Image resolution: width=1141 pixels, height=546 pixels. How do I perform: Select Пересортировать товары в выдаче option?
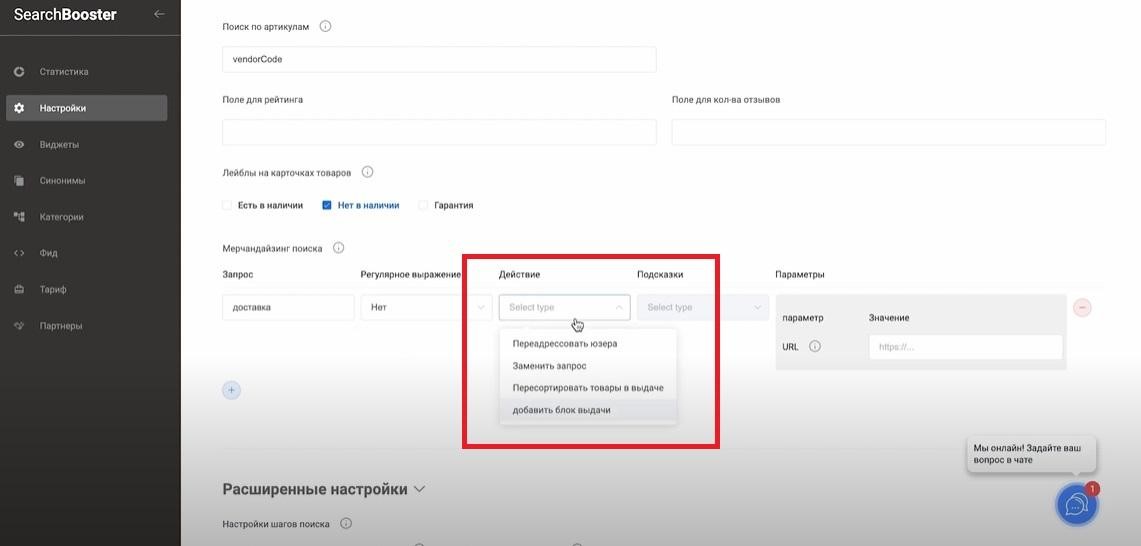coord(588,387)
